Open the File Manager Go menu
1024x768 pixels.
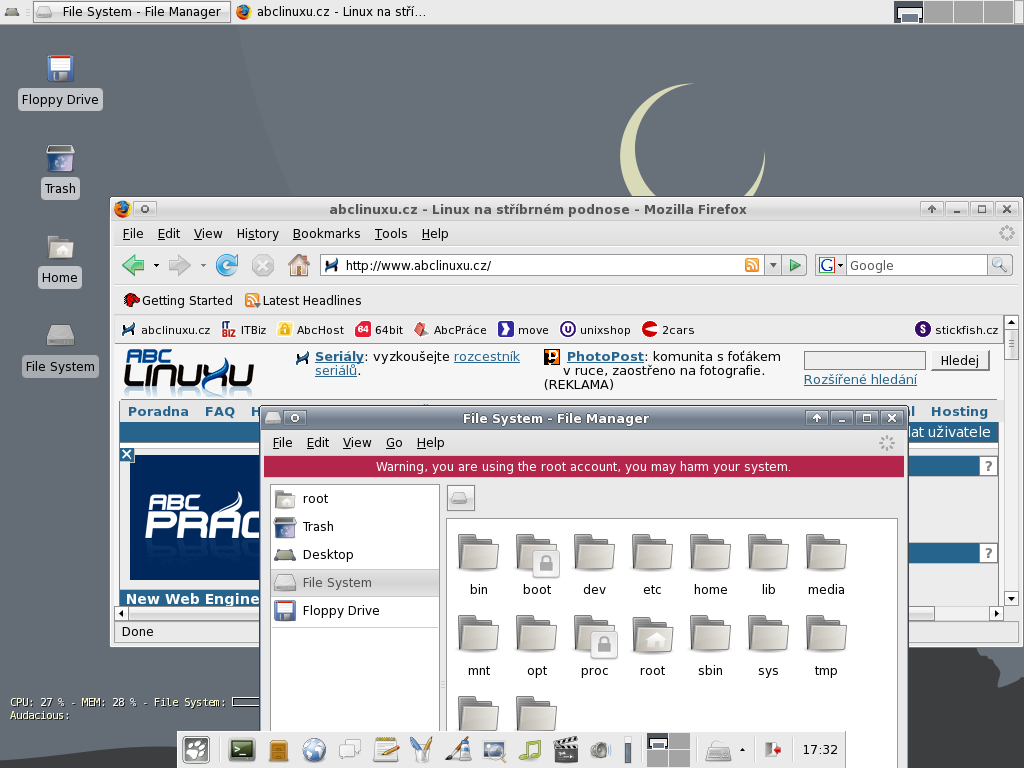394,443
